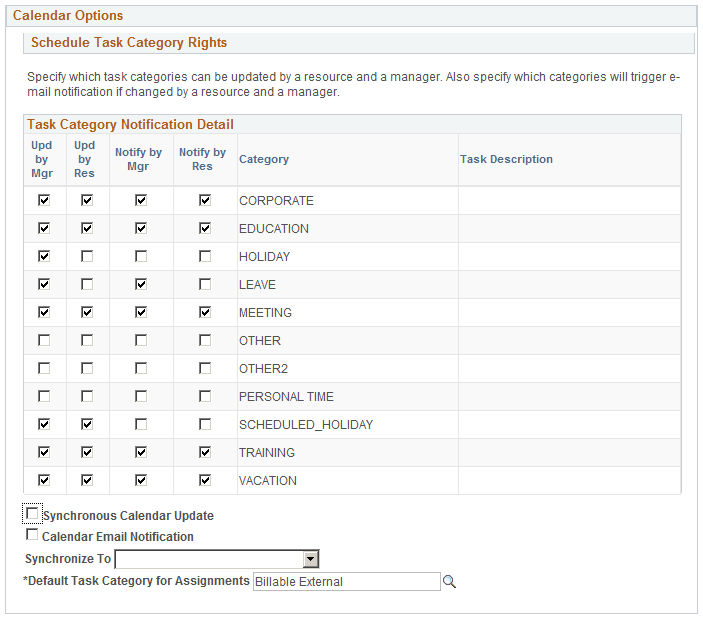Viewport: 703px width, 619px height.
Task: Check Upd by Res for OTHER2
Action: 87,368
